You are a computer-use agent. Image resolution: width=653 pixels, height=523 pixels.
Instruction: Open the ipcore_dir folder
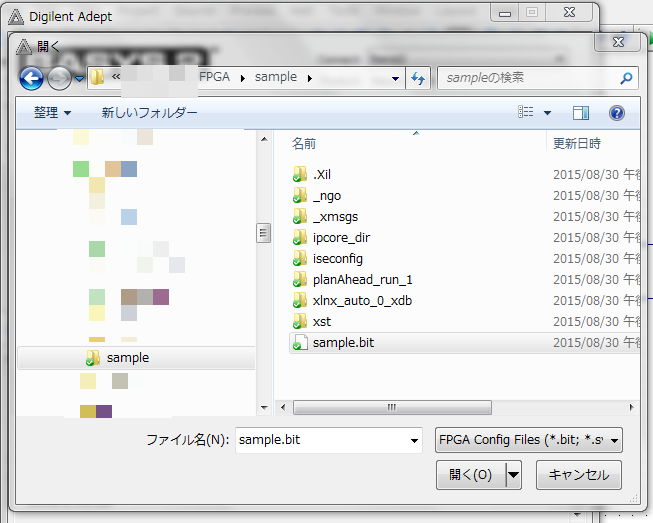point(341,238)
